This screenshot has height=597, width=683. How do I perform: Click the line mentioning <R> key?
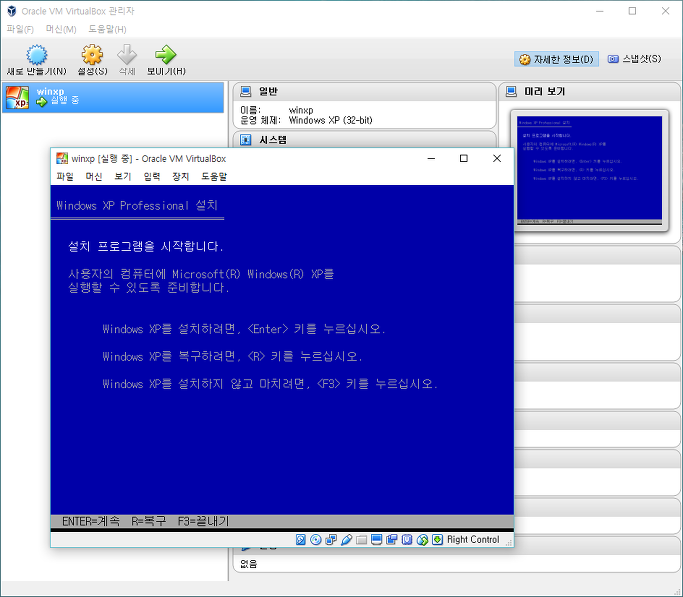[233, 357]
